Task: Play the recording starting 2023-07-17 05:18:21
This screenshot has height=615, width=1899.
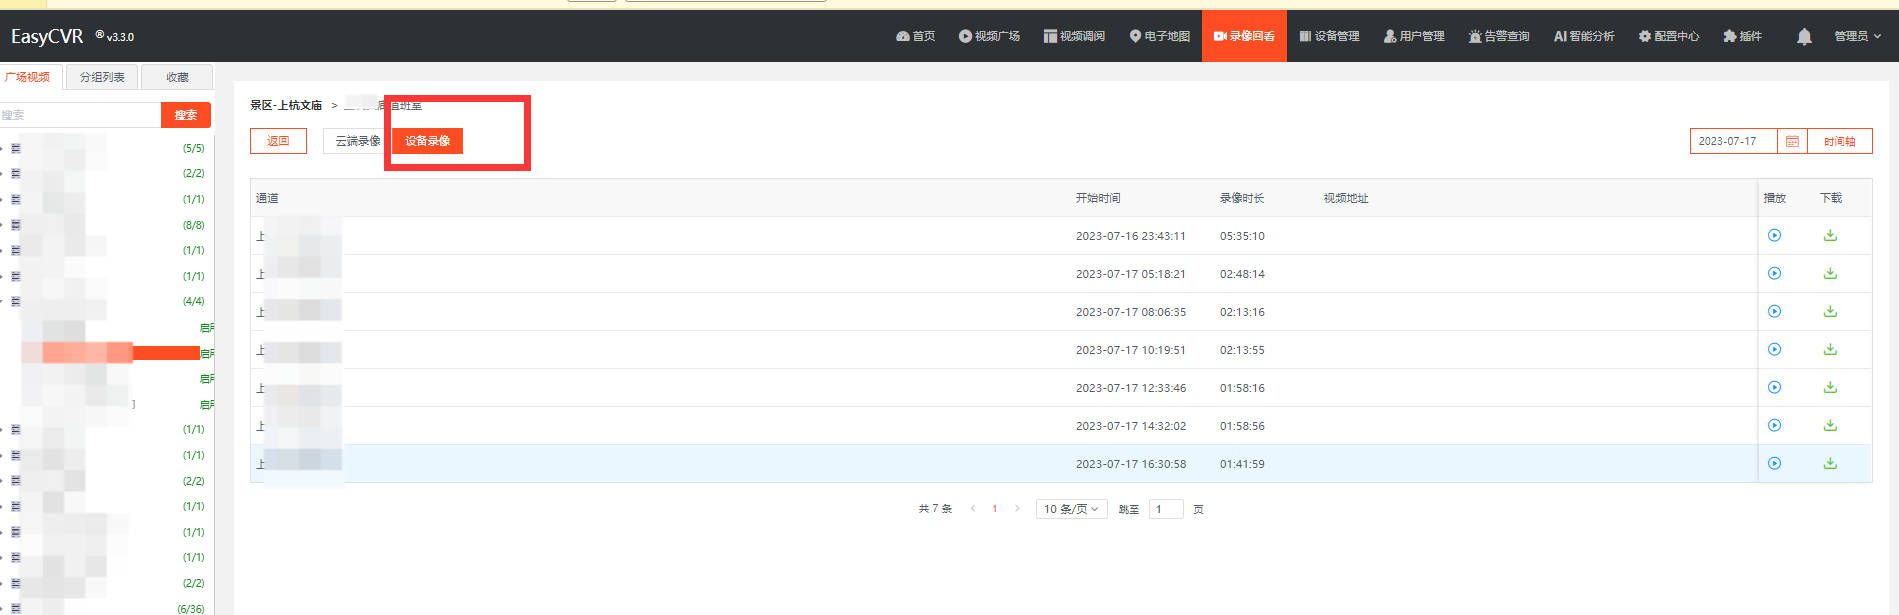Action: tap(1774, 274)
